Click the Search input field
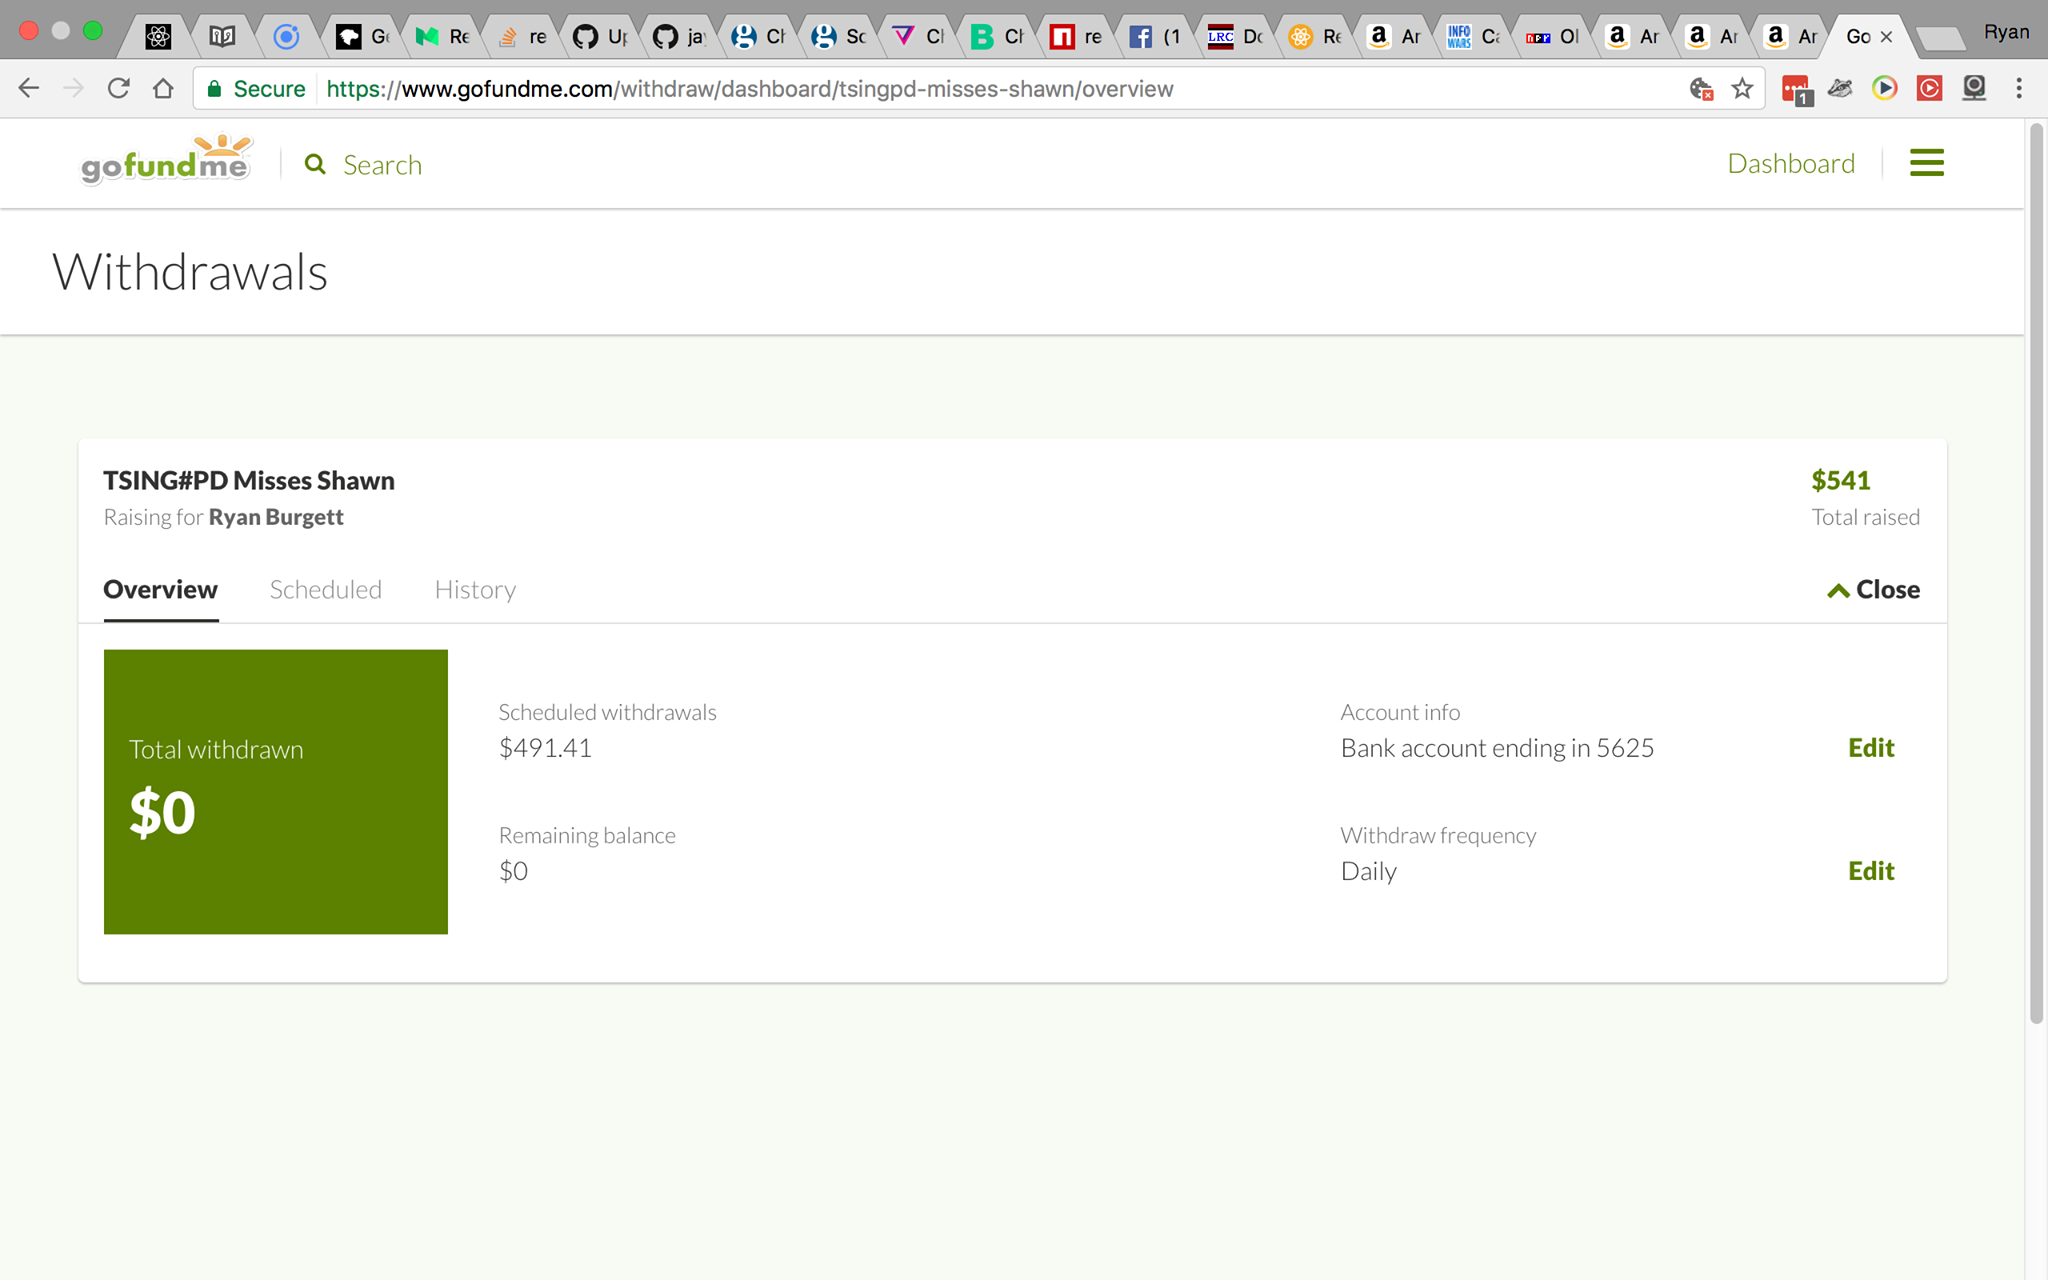This screenshot has width=2048, height=1280. coord(382,165)
